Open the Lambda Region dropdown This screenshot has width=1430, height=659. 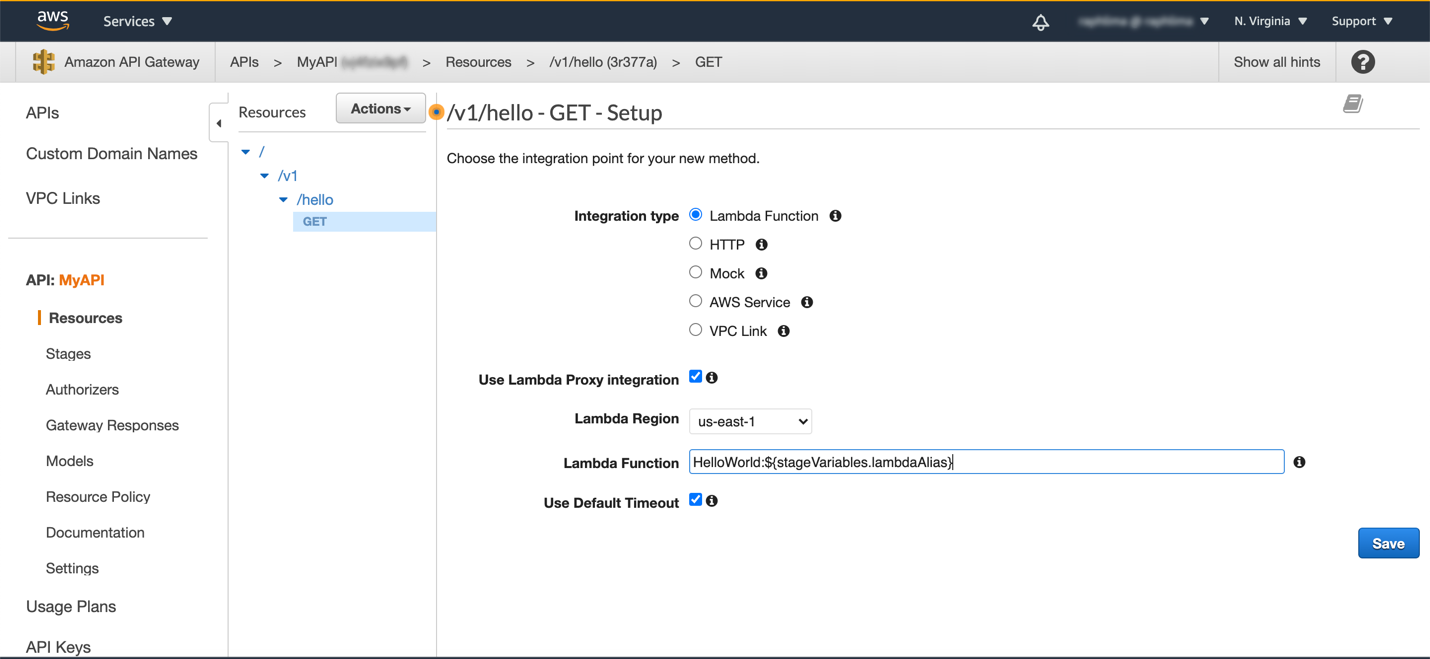click(750, 422)
